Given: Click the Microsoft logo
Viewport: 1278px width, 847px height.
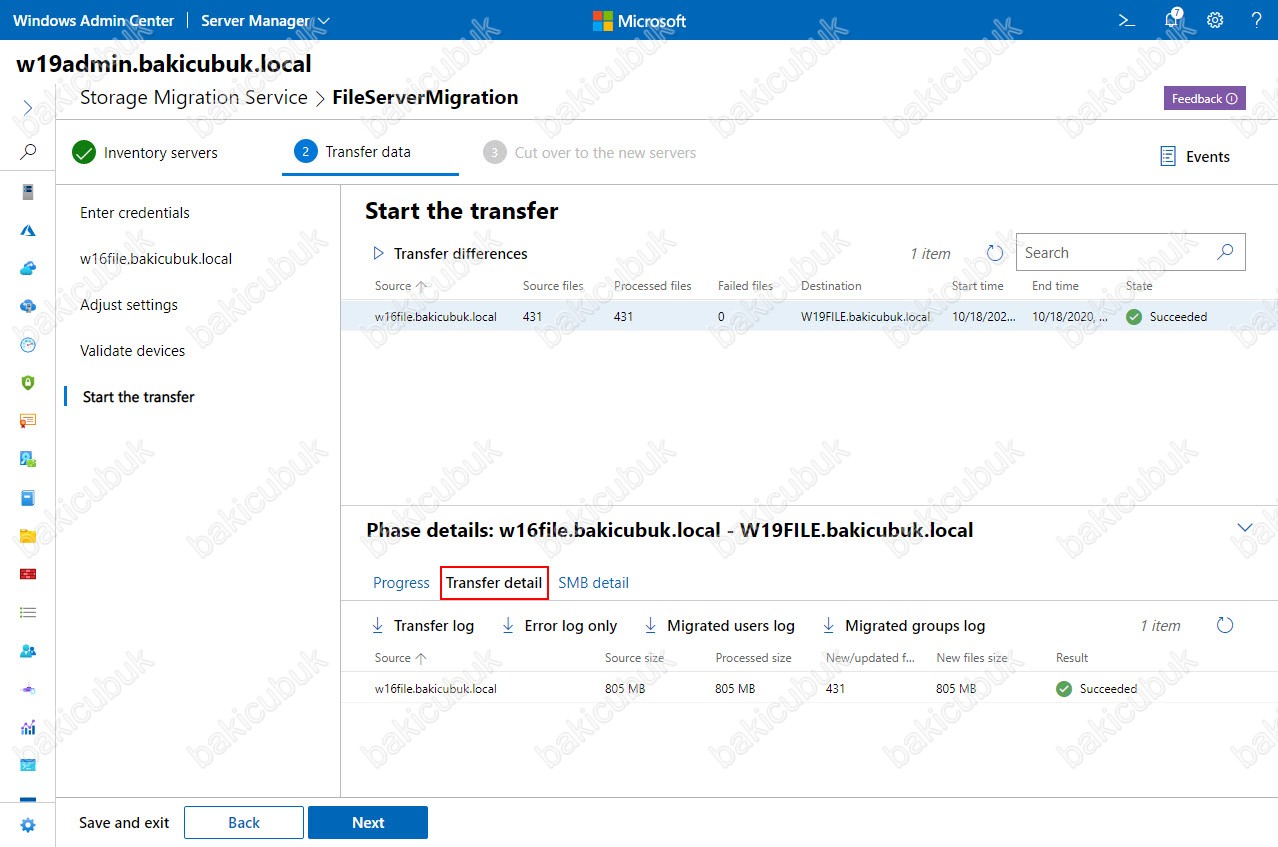Looking at the screenshot, I should click(x=639, y=21).
